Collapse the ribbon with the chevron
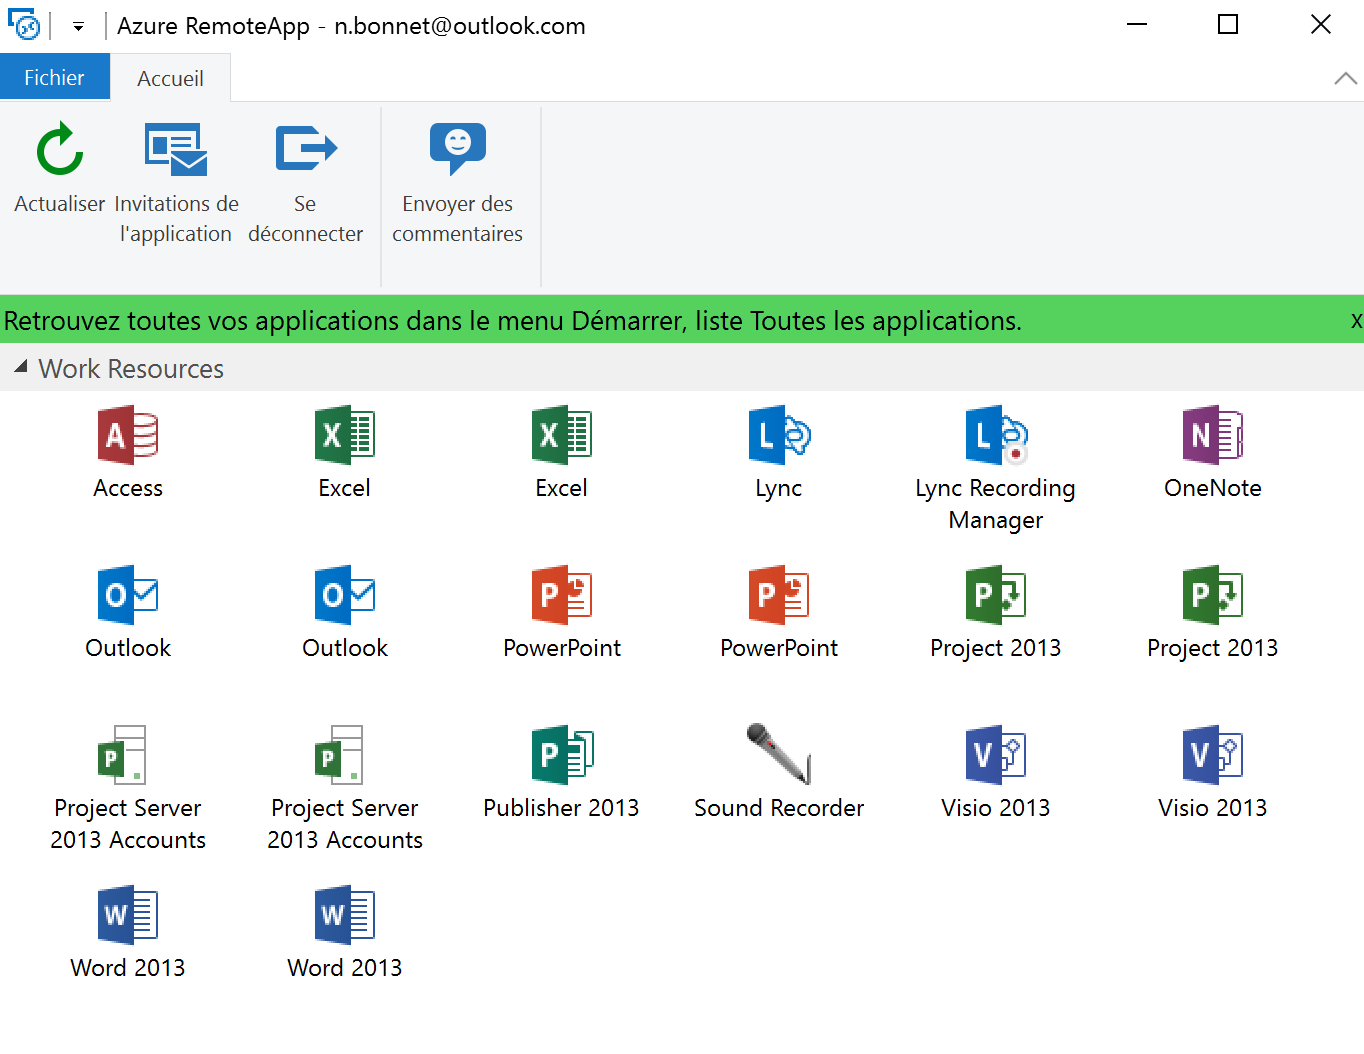The height and width of the screenshot is (1054, 1364). point(1345,79)
